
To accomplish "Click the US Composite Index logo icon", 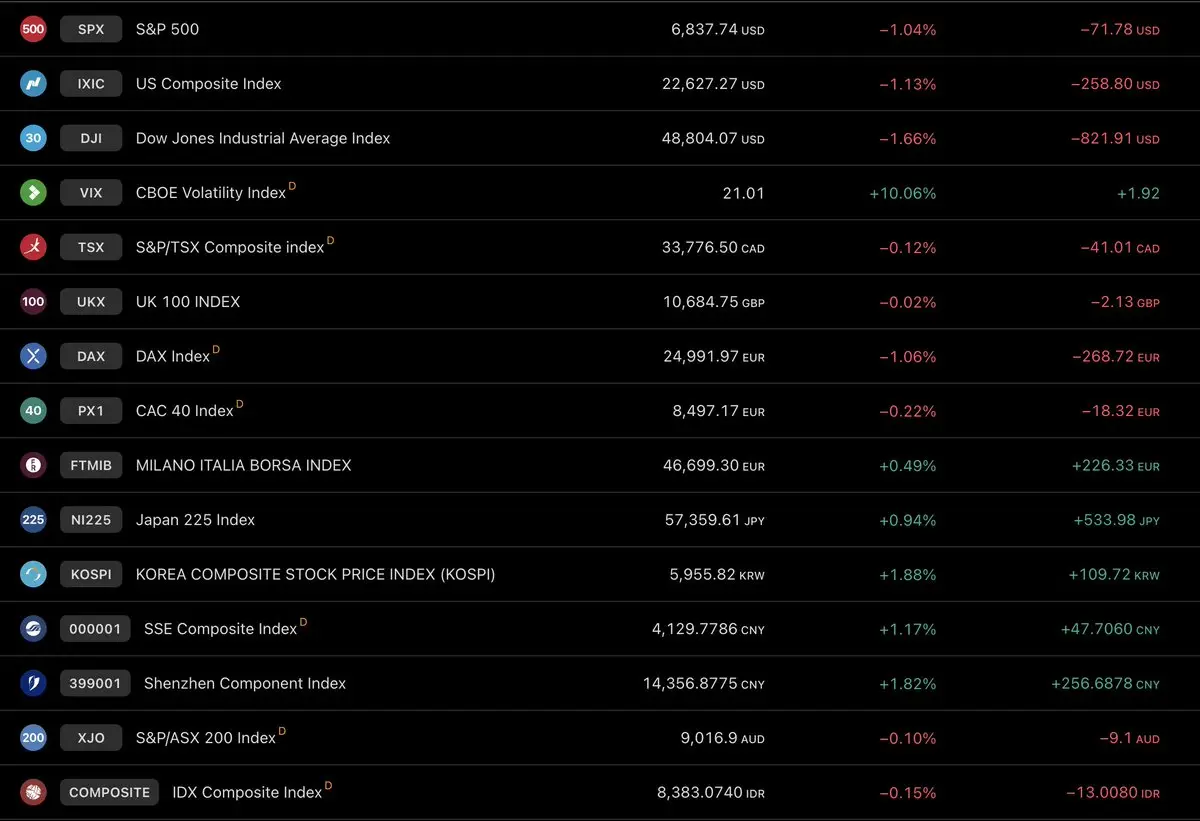I will coord(33,84).
